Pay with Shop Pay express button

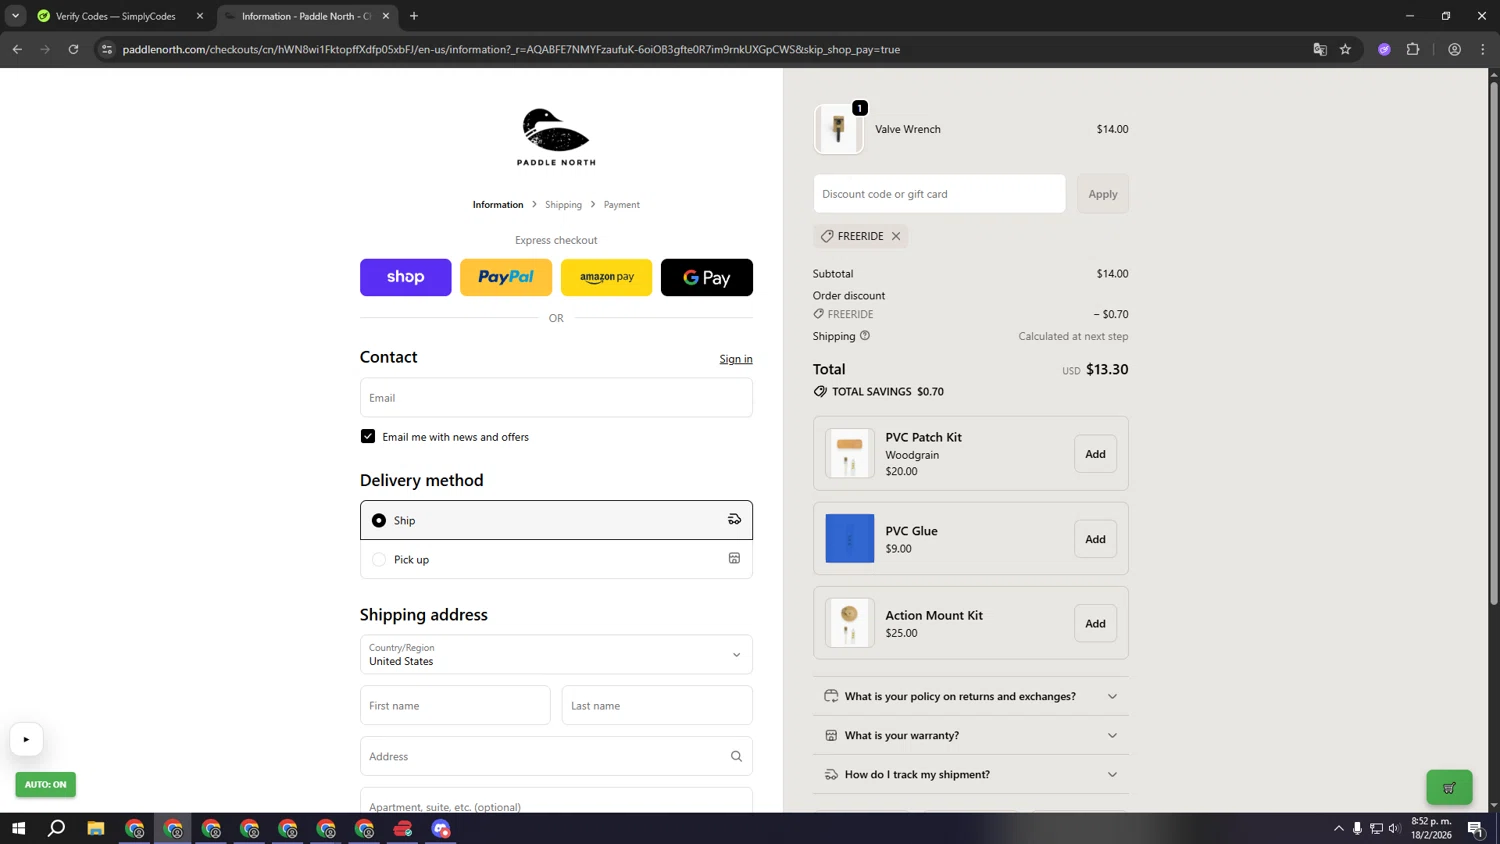coord(405,277)
